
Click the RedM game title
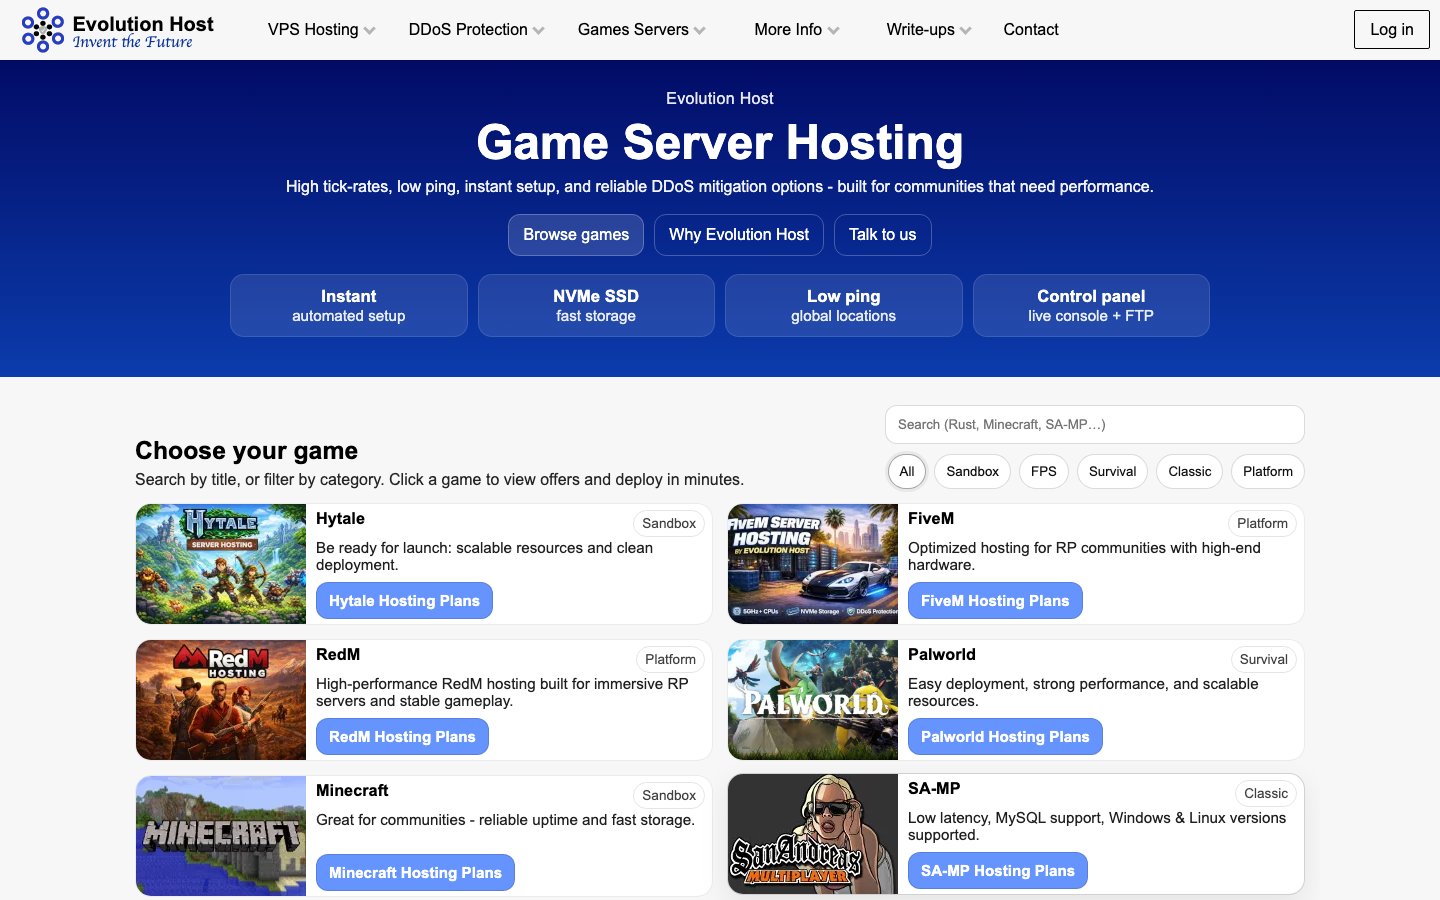click(x=338, y=655)
